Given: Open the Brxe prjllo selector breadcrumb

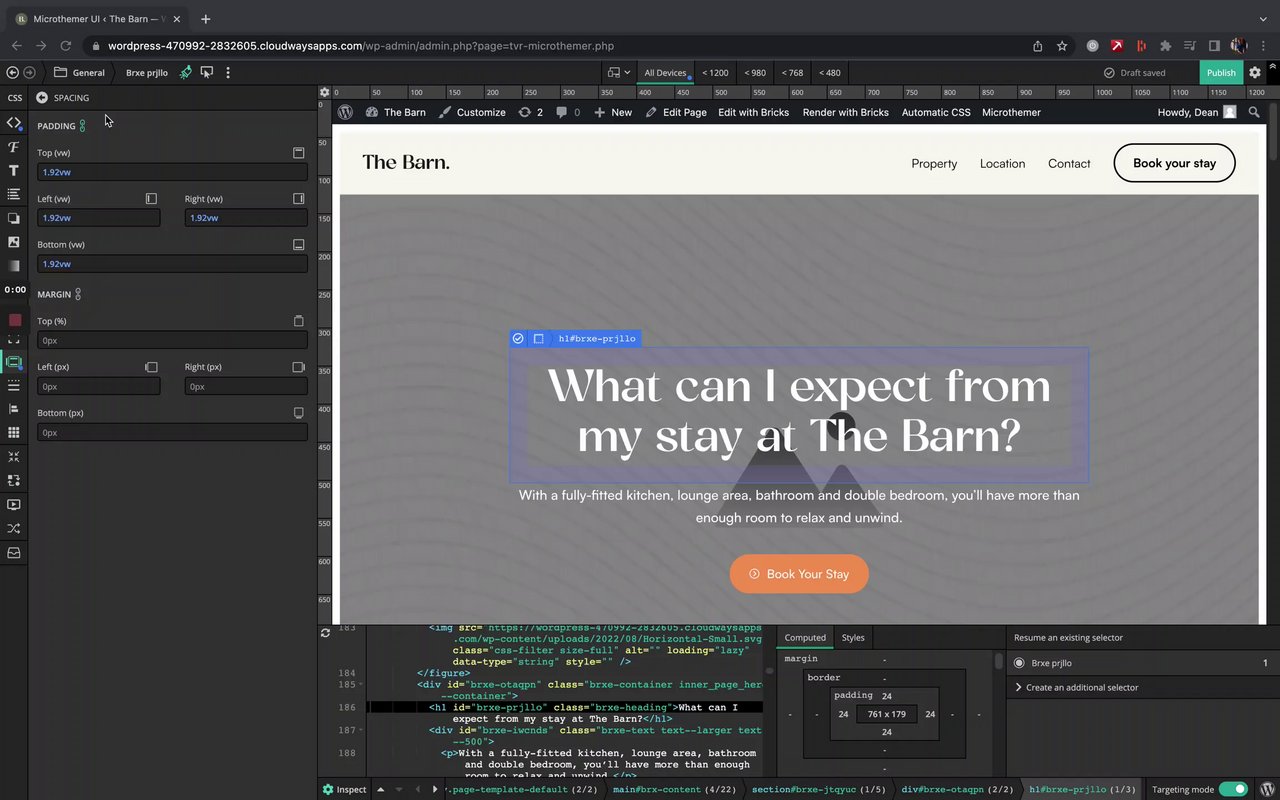Looking at the screenshot, I should [147, 72].
